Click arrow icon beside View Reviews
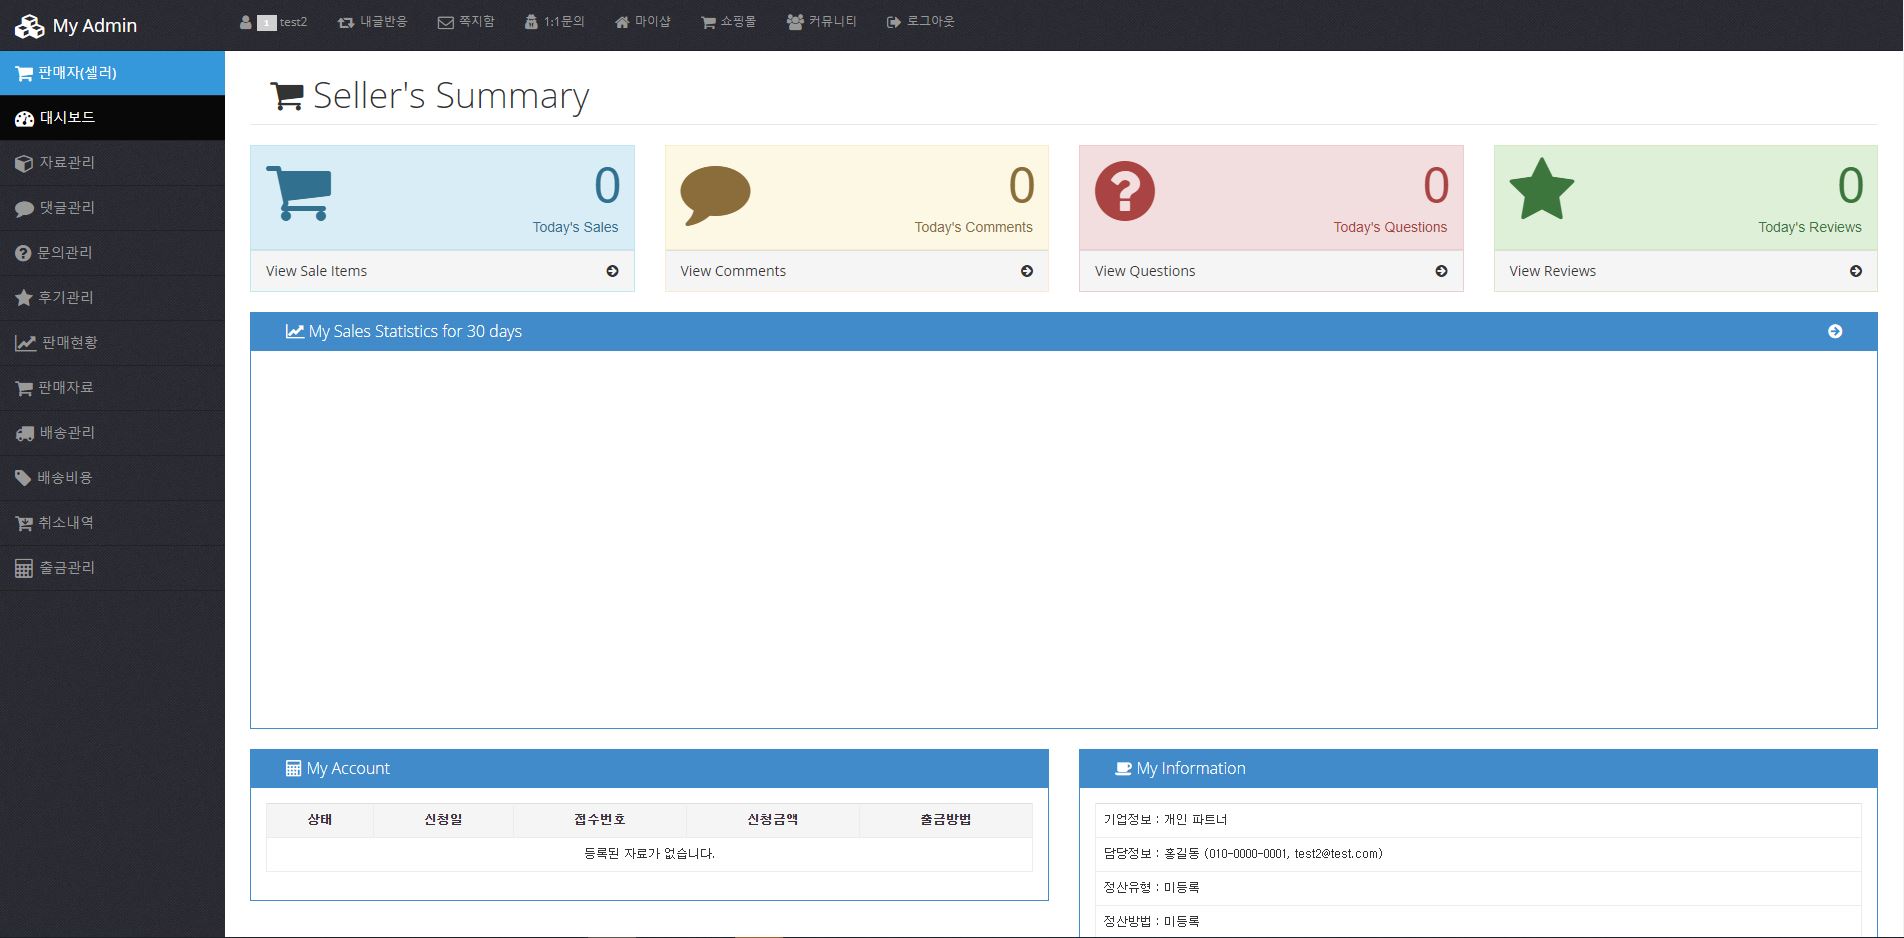This screenshot has height=938, width=1904. (x=1855, y=271)
